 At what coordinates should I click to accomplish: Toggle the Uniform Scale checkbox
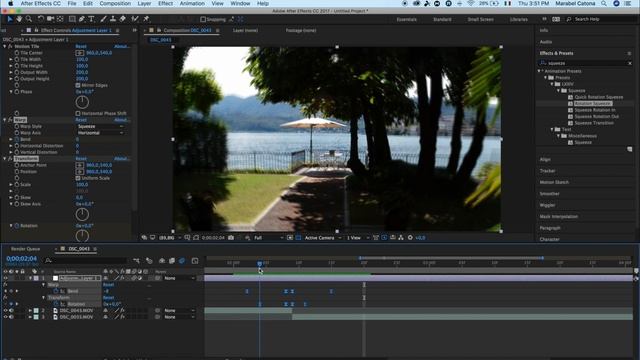[78, 178]
